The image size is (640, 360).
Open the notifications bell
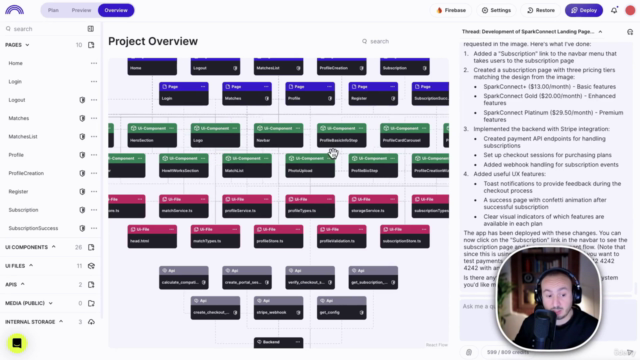point(614,10)
